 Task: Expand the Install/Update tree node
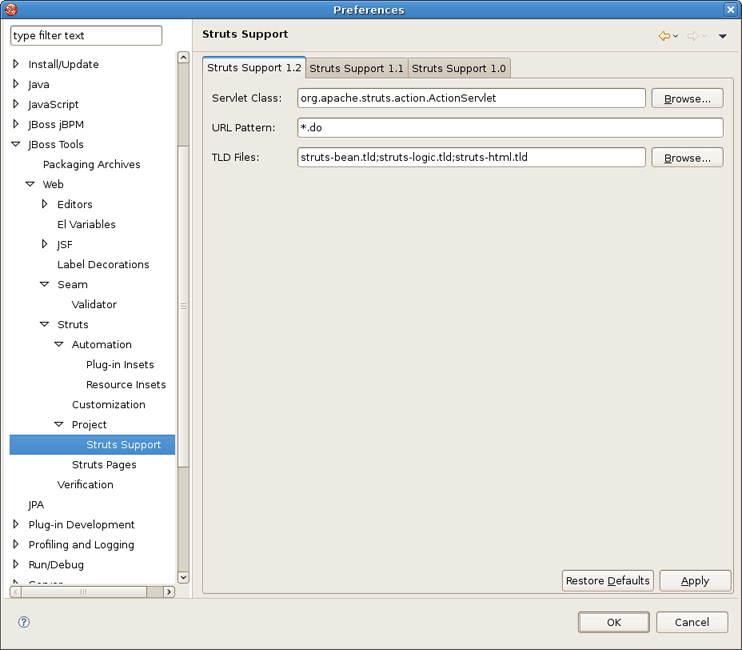point(16,64)
